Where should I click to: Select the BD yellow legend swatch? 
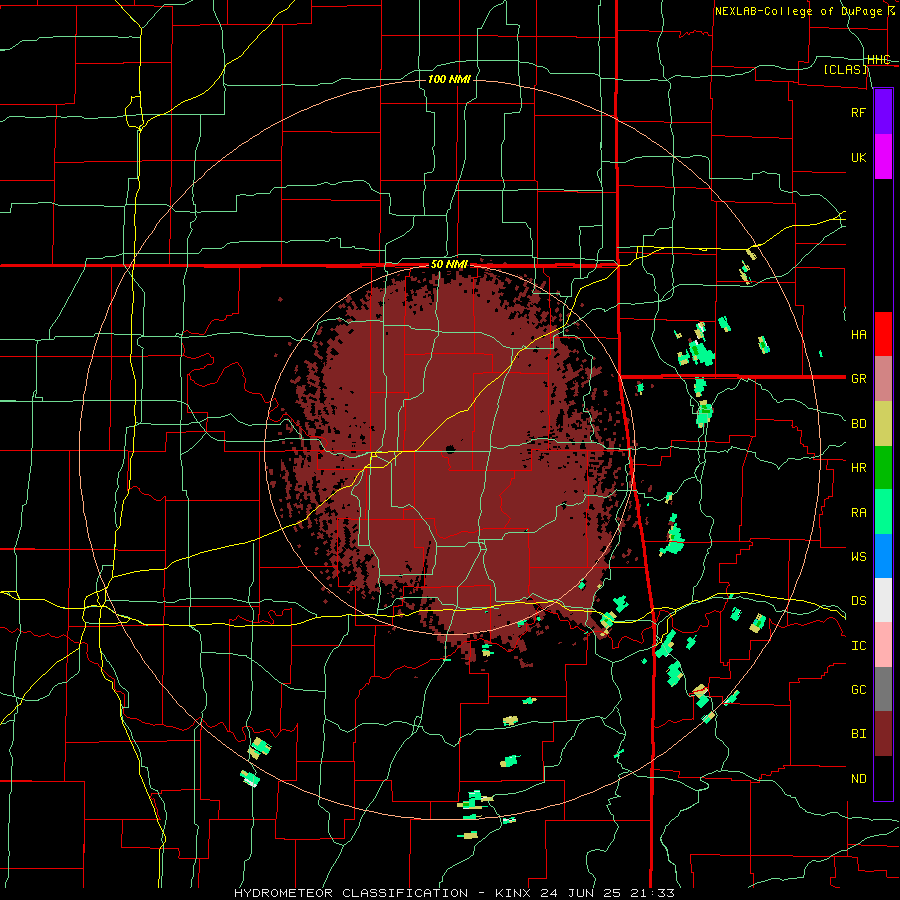[x=883, y=424]
